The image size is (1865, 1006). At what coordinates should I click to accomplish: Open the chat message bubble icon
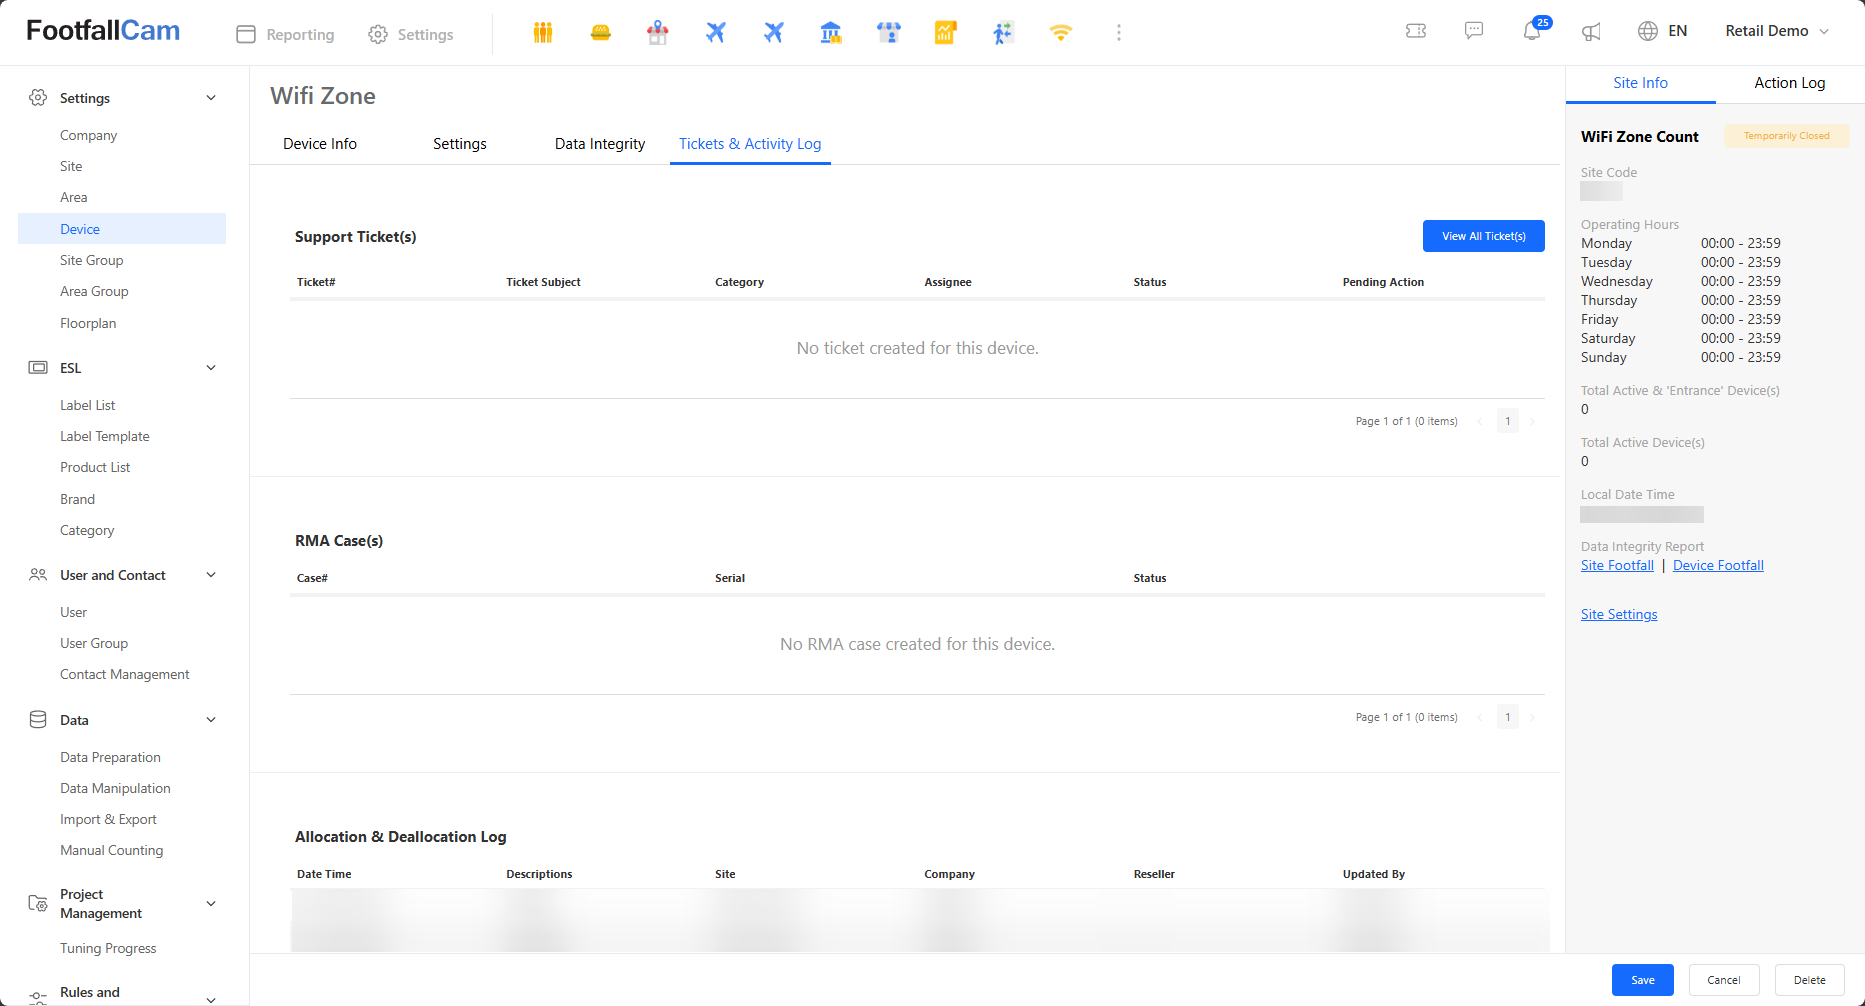pyautogui.click(x=1474, y=31)
